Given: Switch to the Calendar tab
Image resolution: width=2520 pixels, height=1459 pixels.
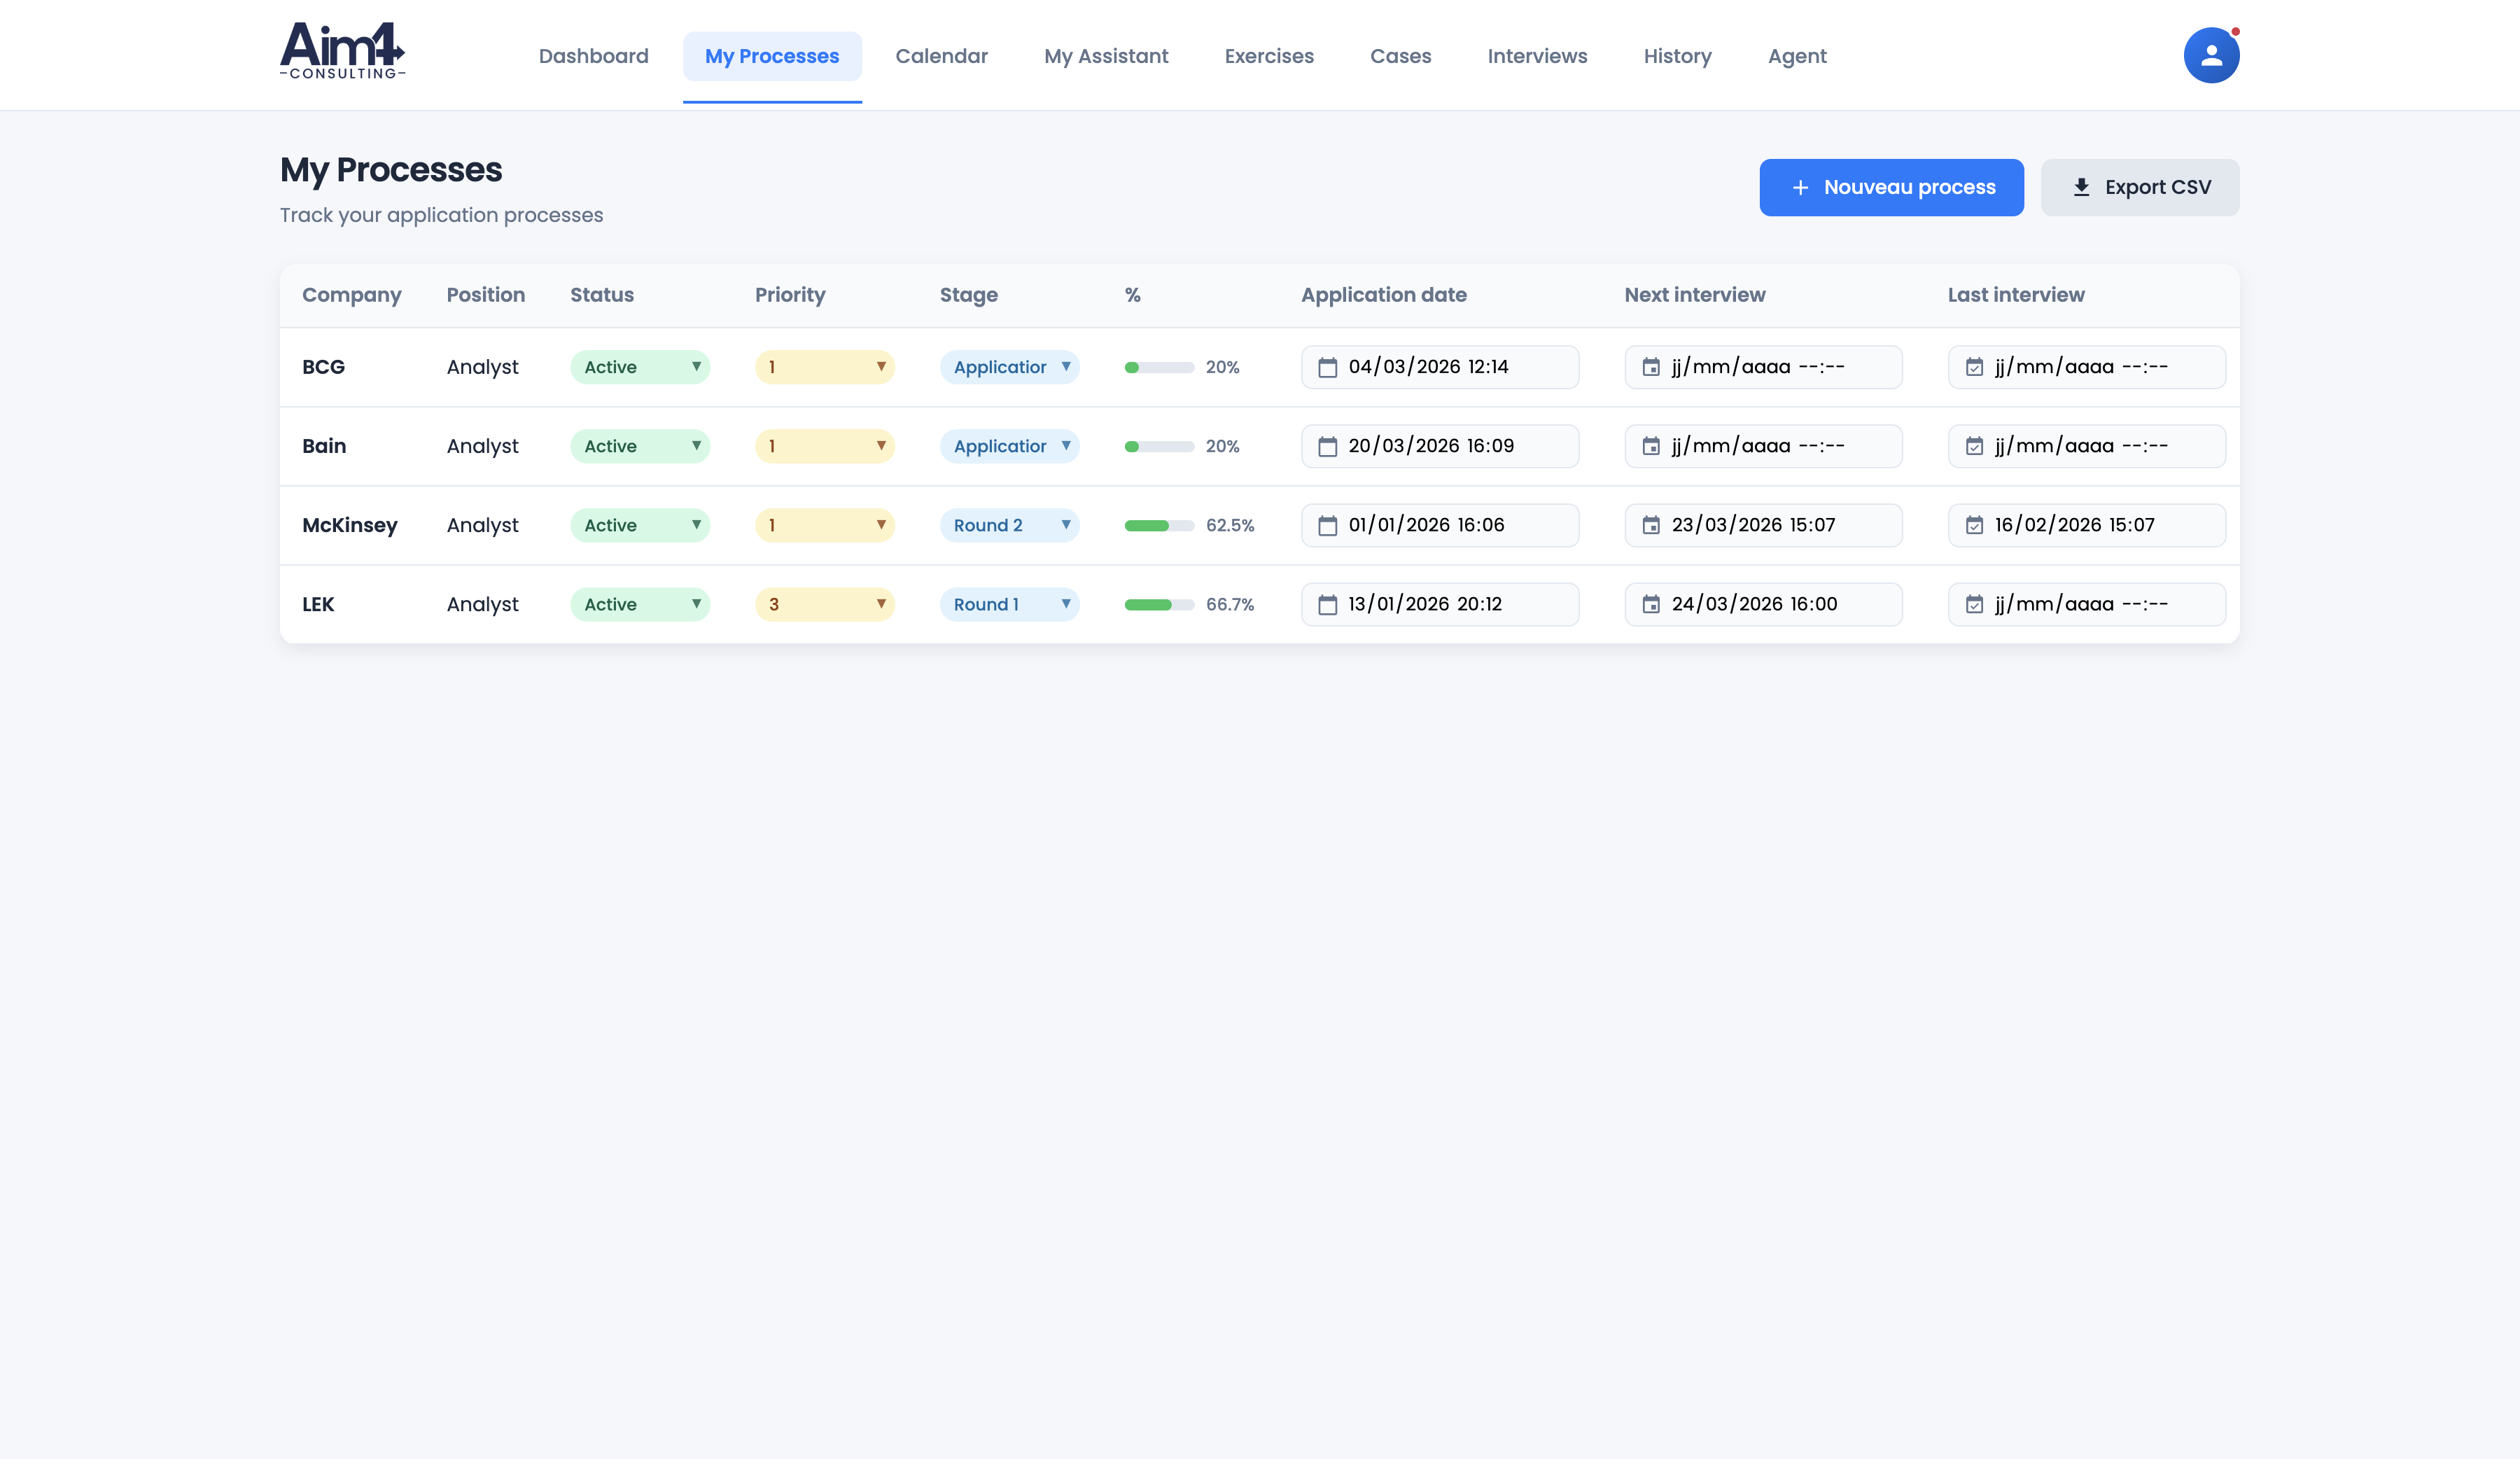Looking at the screenshot, I should tap(941, 56).
